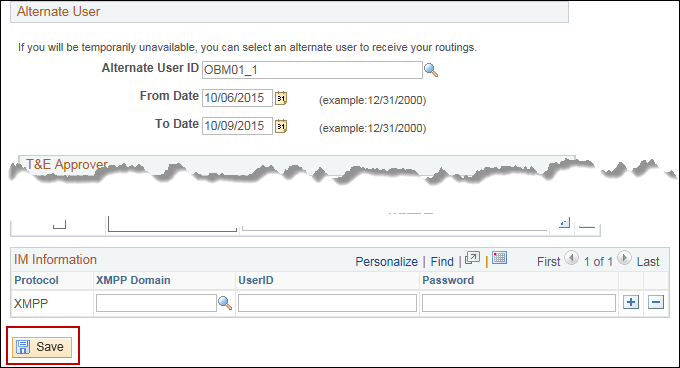Jump to Last row link

648,261
